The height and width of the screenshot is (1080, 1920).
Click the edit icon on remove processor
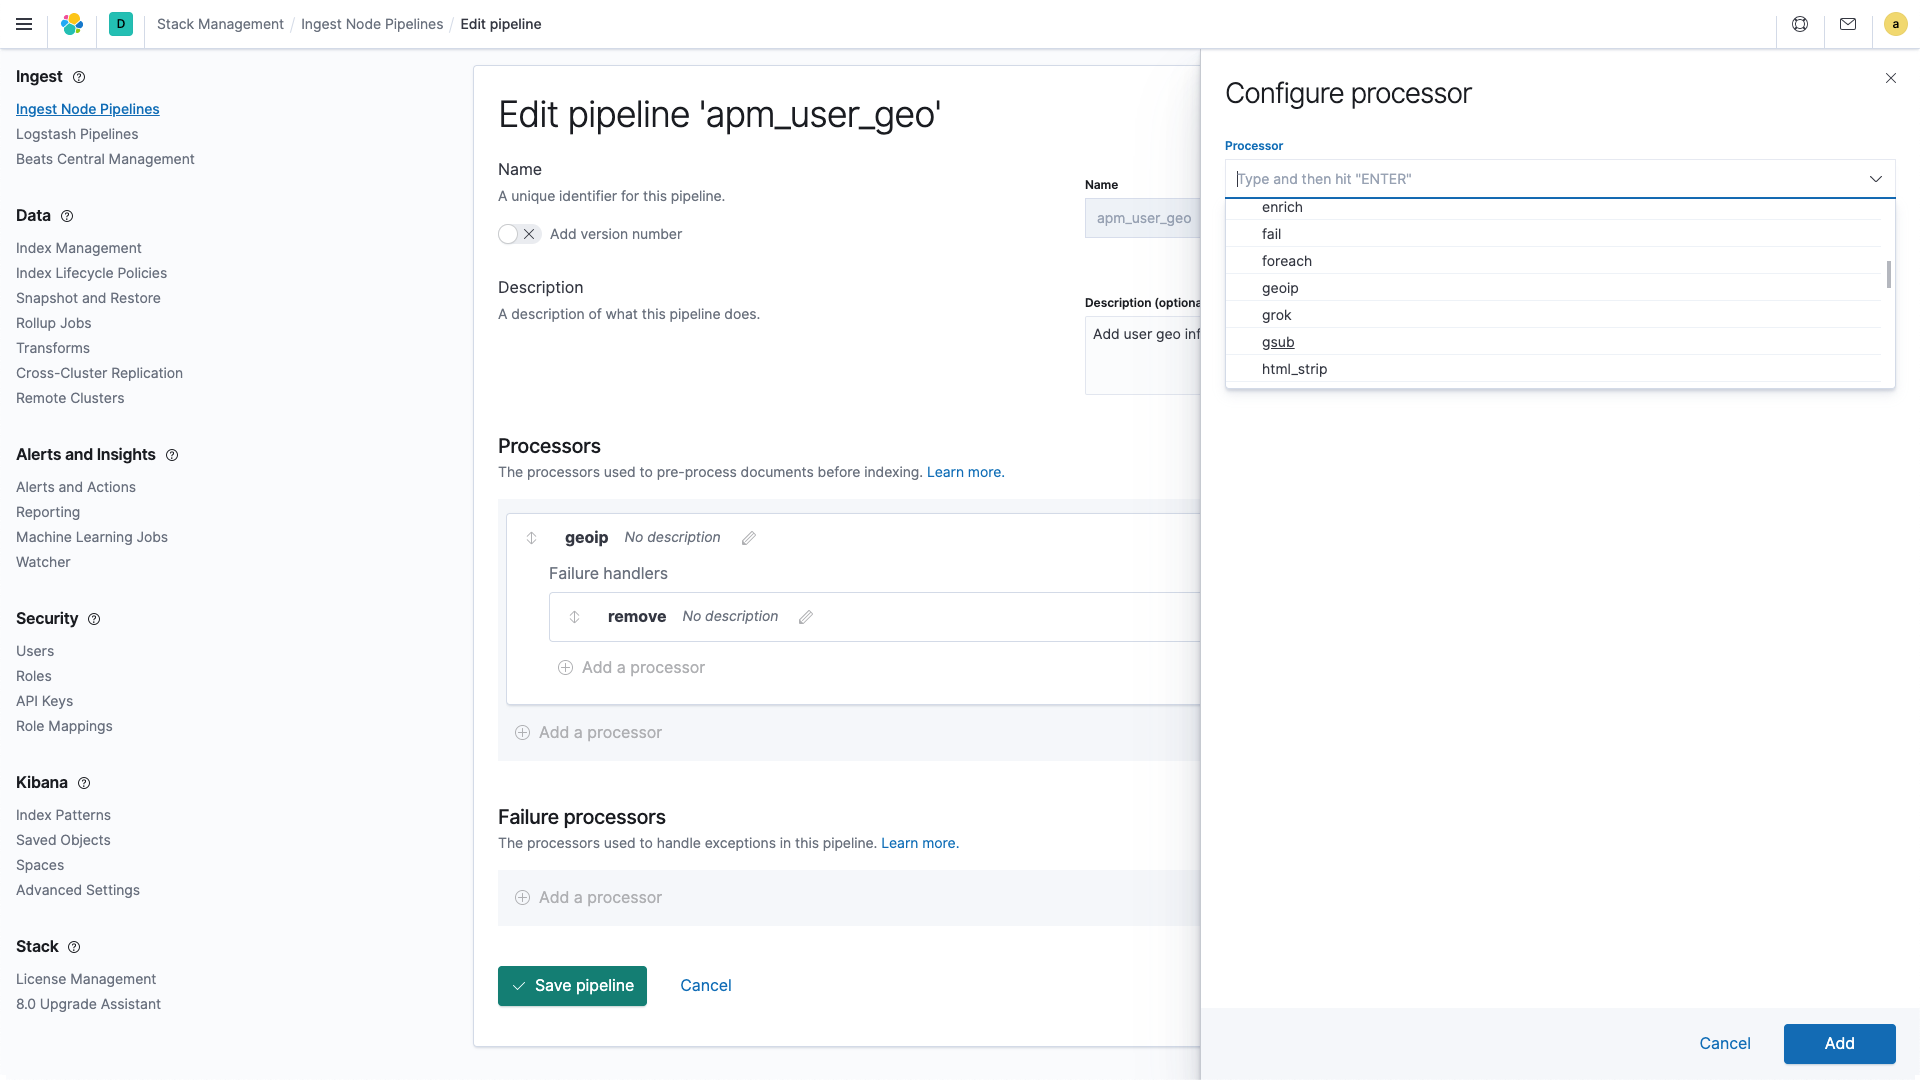[x=806, y=617]
